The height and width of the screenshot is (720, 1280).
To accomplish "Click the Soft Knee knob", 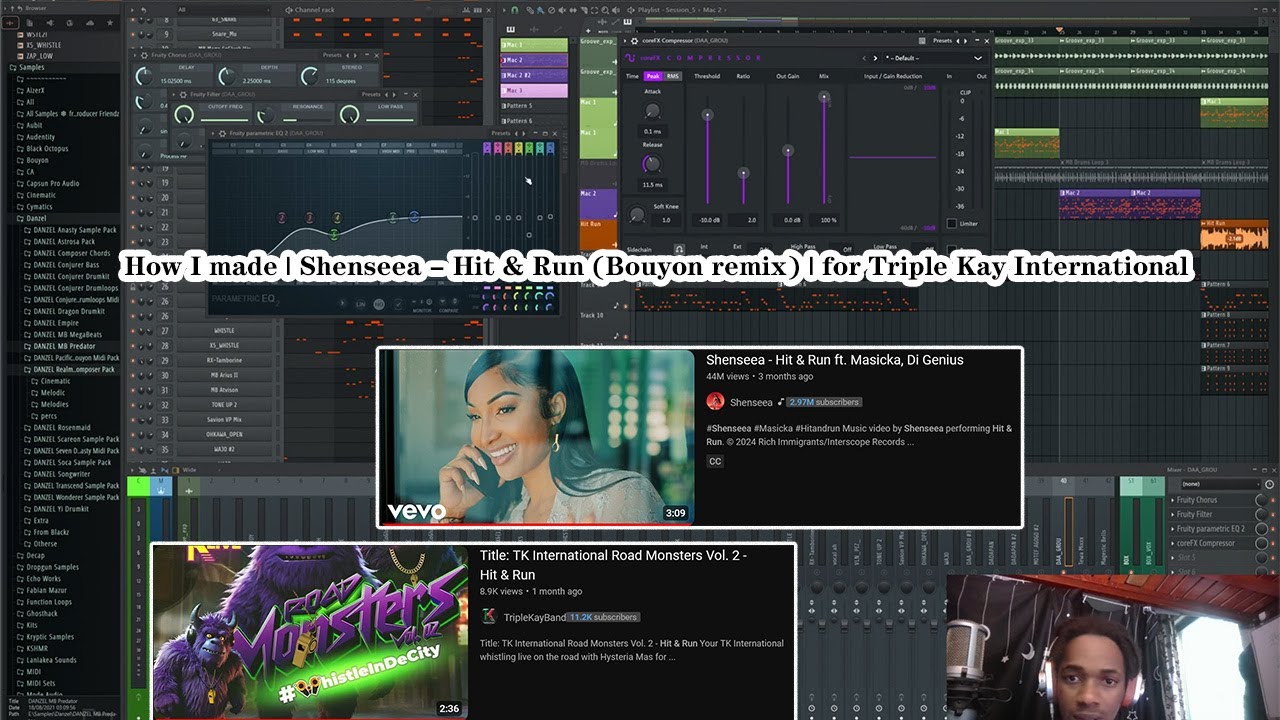I will (637, 215).
